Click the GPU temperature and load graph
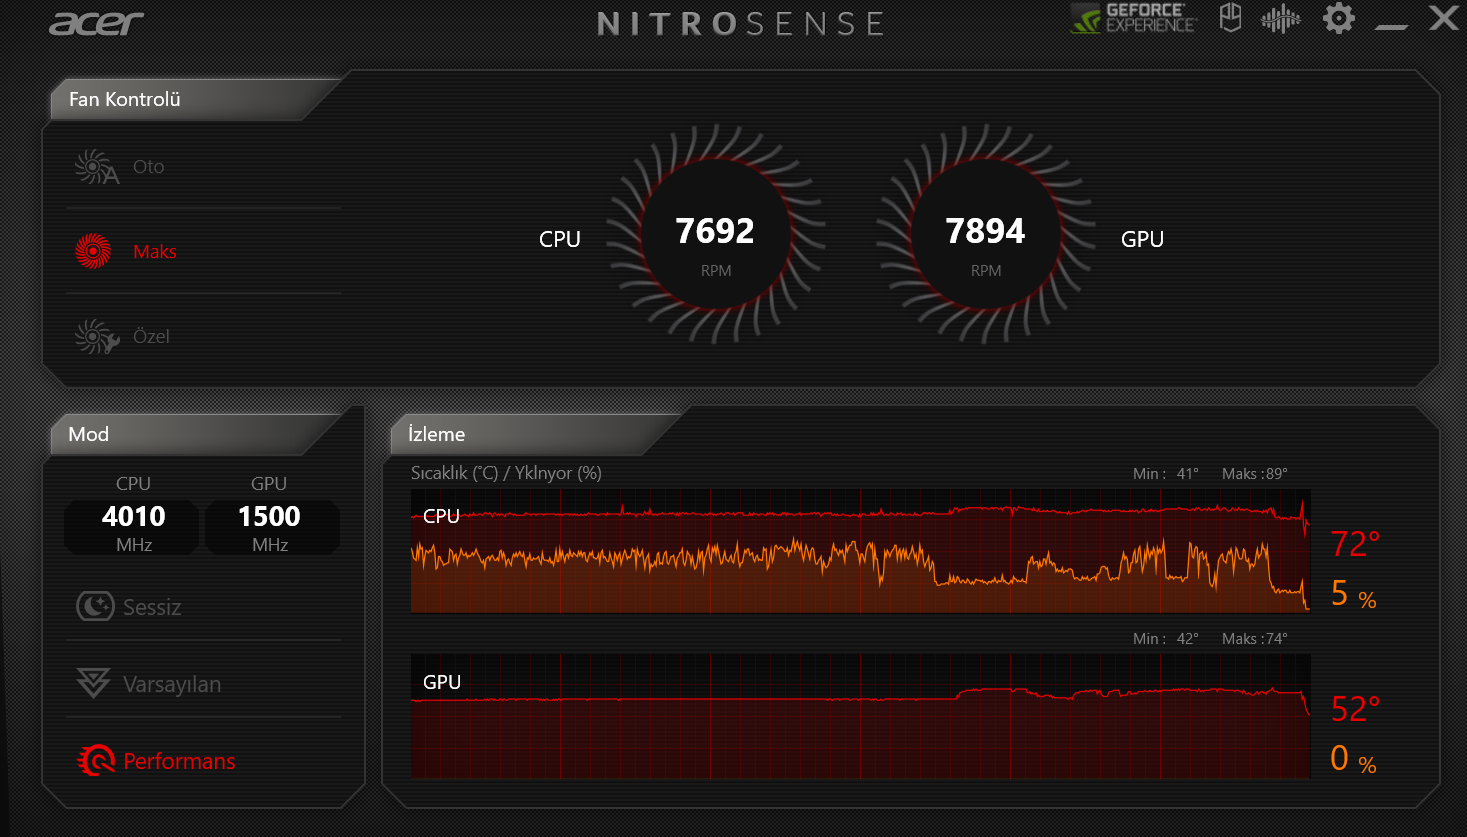1467x837 pixels. [860, 716]
